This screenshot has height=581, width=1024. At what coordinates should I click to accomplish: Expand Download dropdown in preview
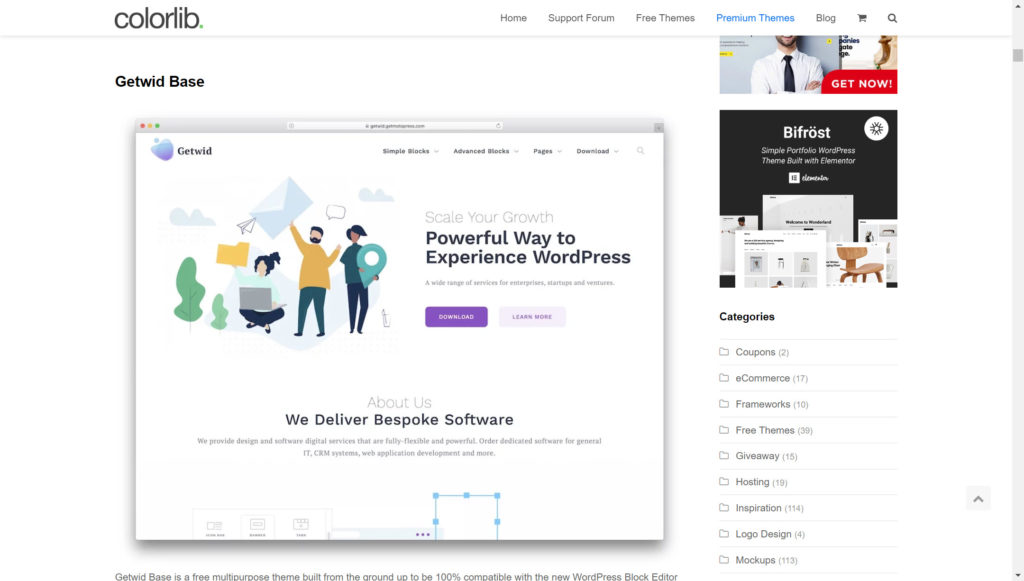[598, 151]
